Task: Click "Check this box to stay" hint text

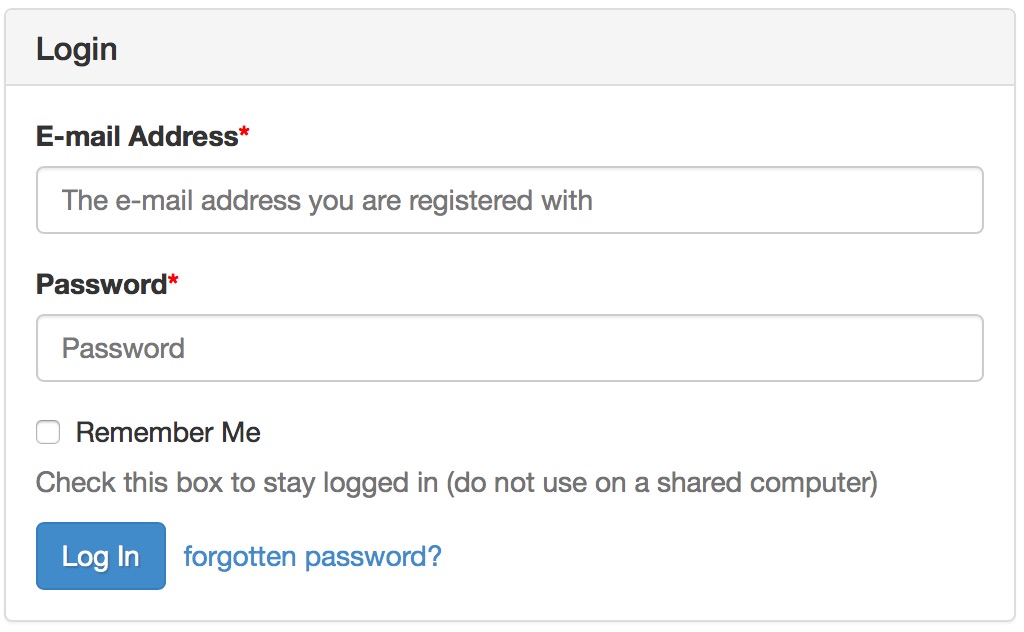Action: [x=160, y=483]
